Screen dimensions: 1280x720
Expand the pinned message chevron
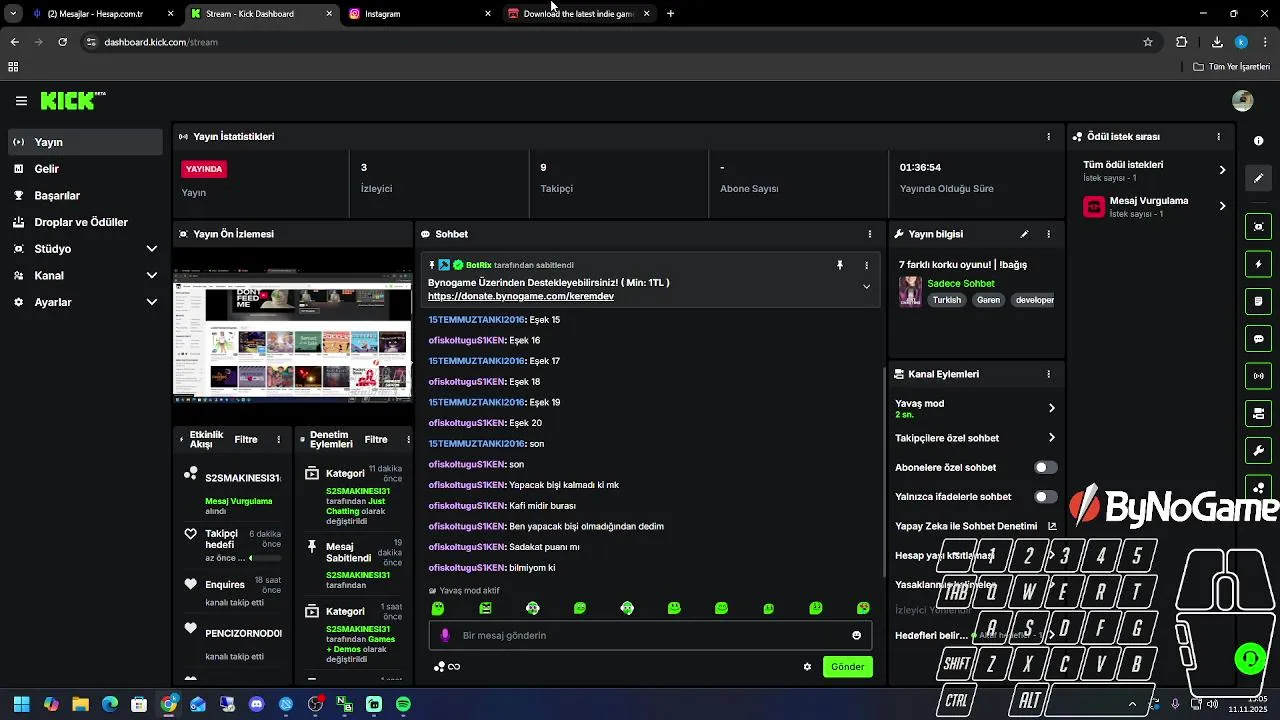coord(866,287)
